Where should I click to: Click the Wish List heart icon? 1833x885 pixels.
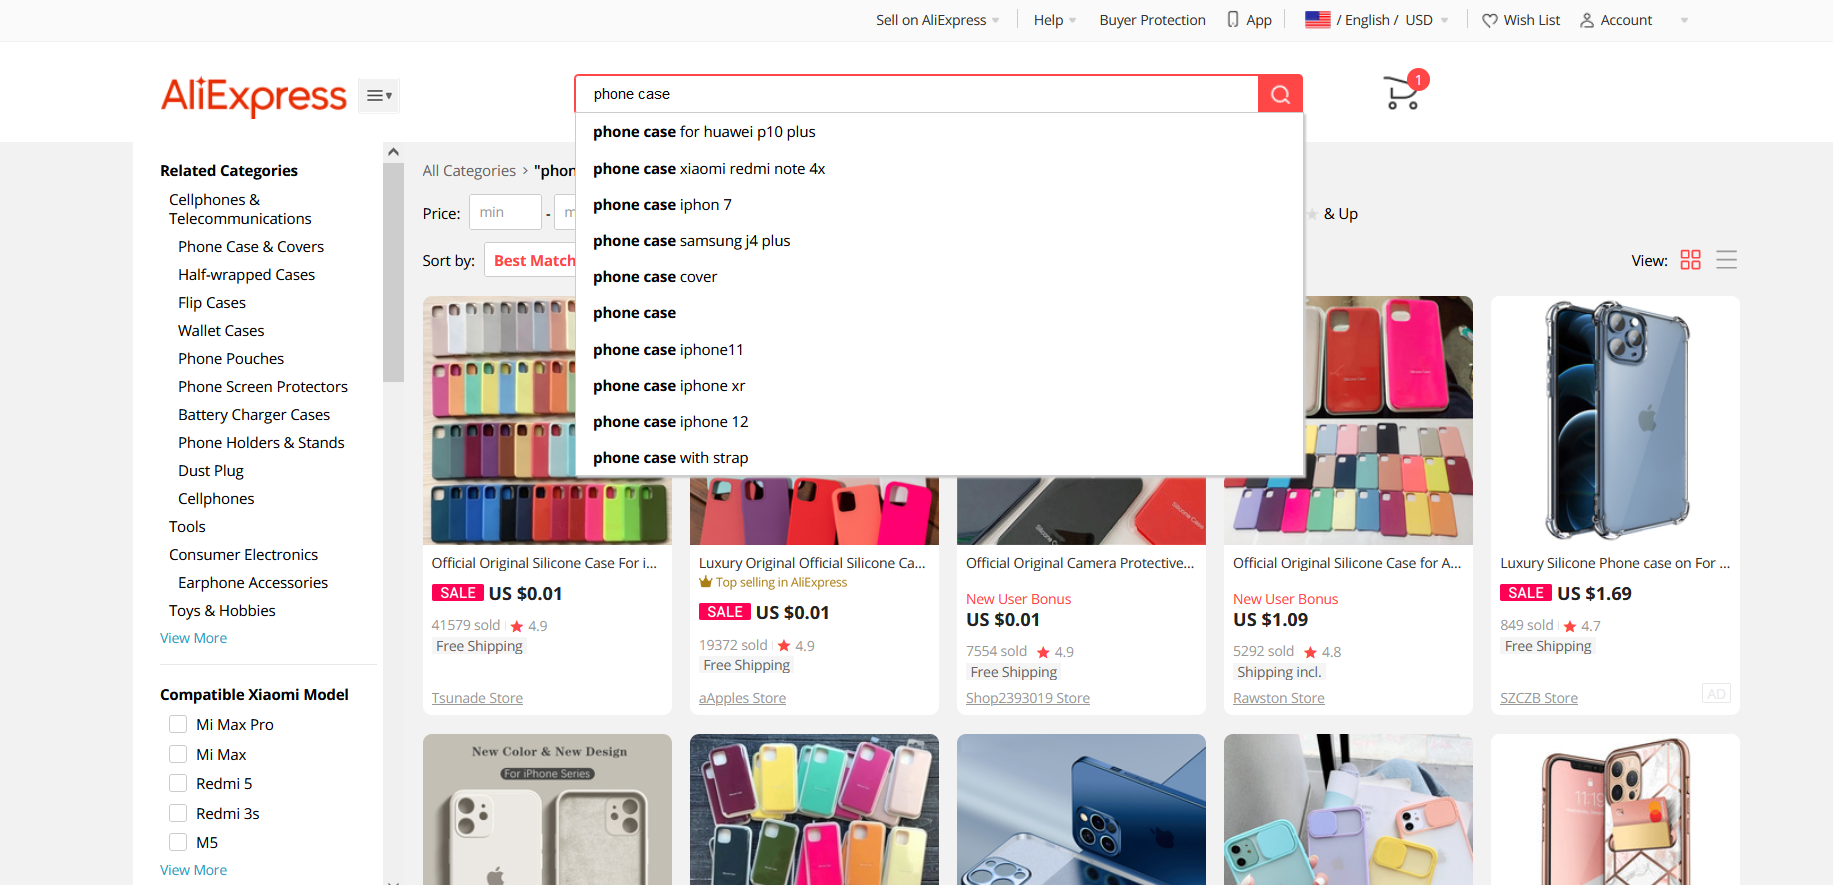click(1490, 20)
